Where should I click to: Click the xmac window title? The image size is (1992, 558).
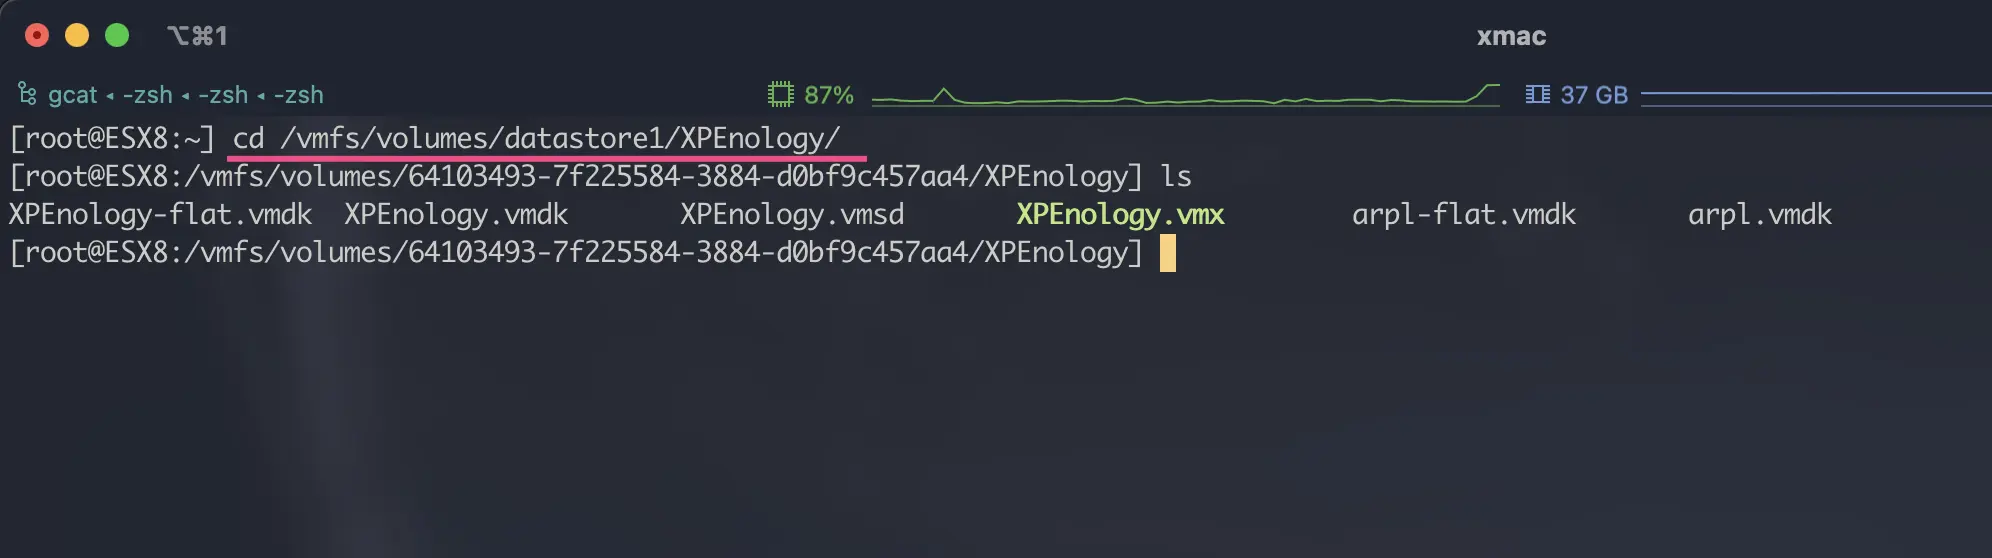(x=1511, y=37)
